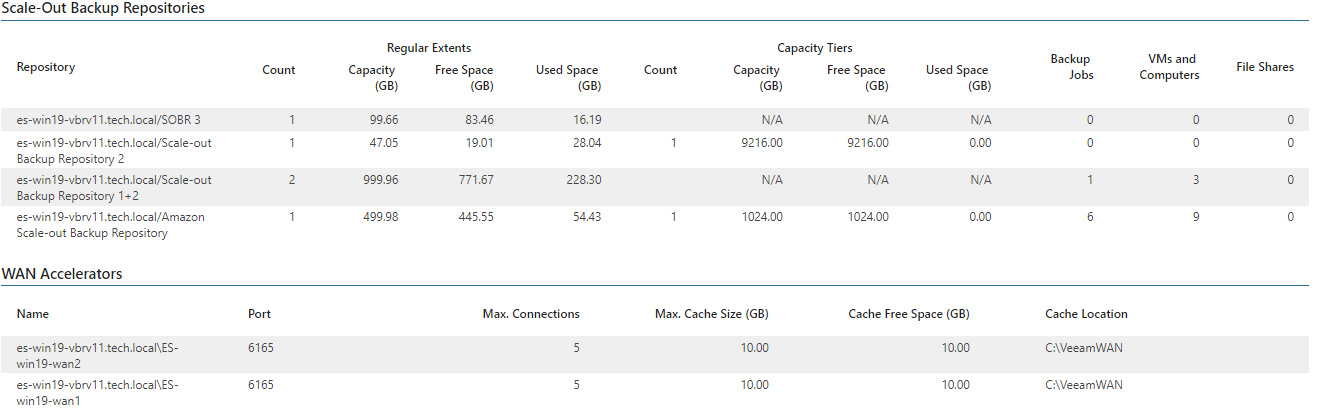
Task: Click the Repository column header
Action: 46,67
